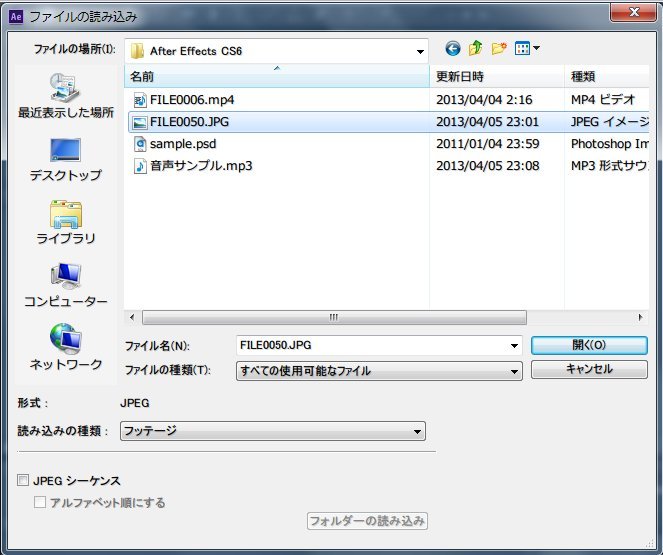Click the FILE0050.JPG image file icon
The image size is (663, 555).
(140, 122)
